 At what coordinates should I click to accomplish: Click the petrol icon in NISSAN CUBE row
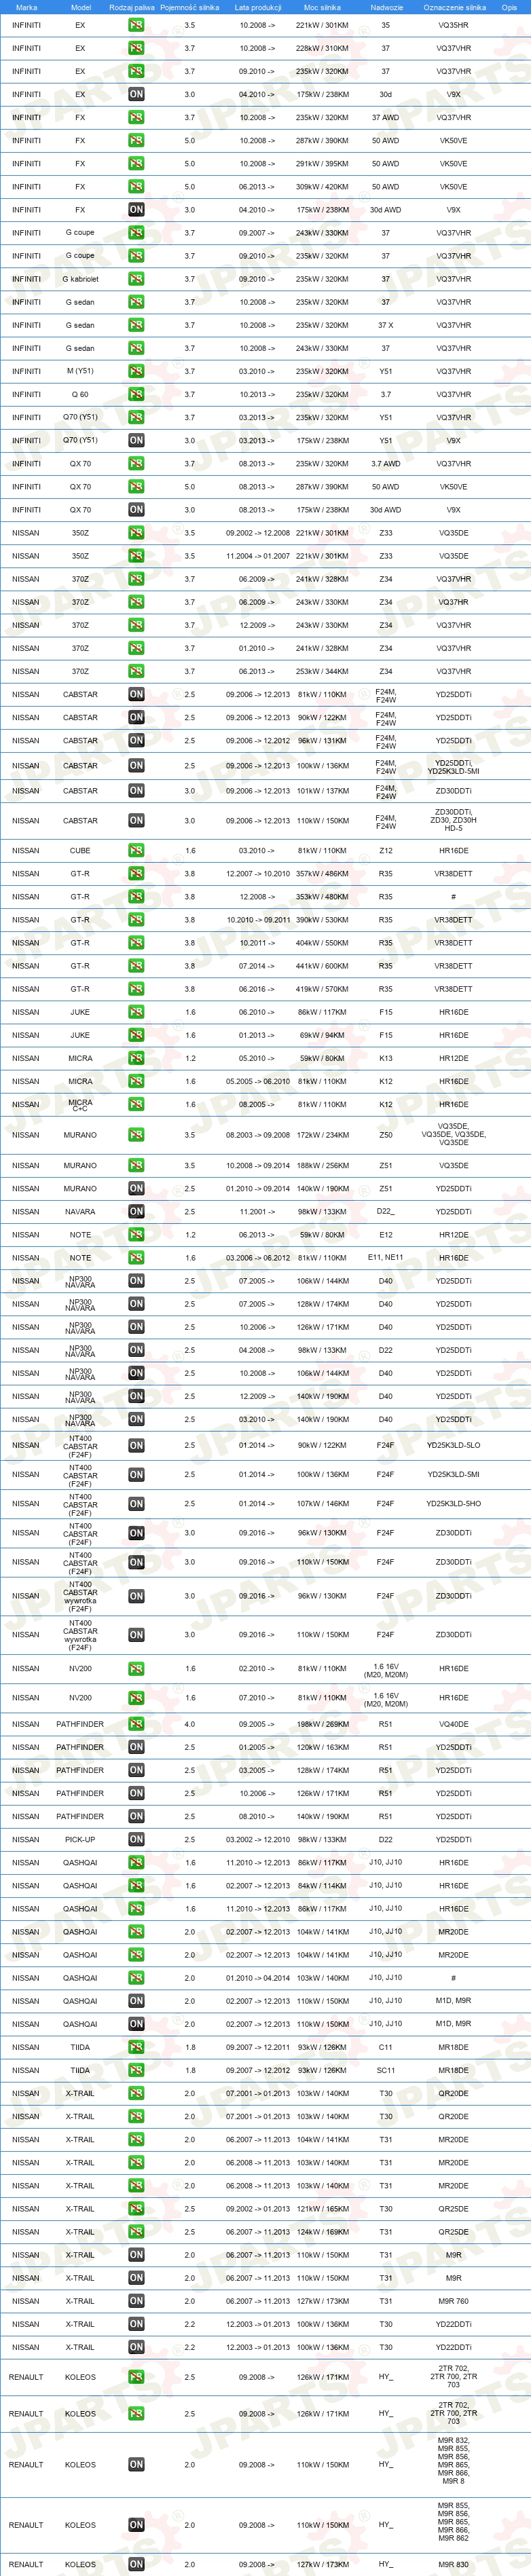[x=136, y=851]
